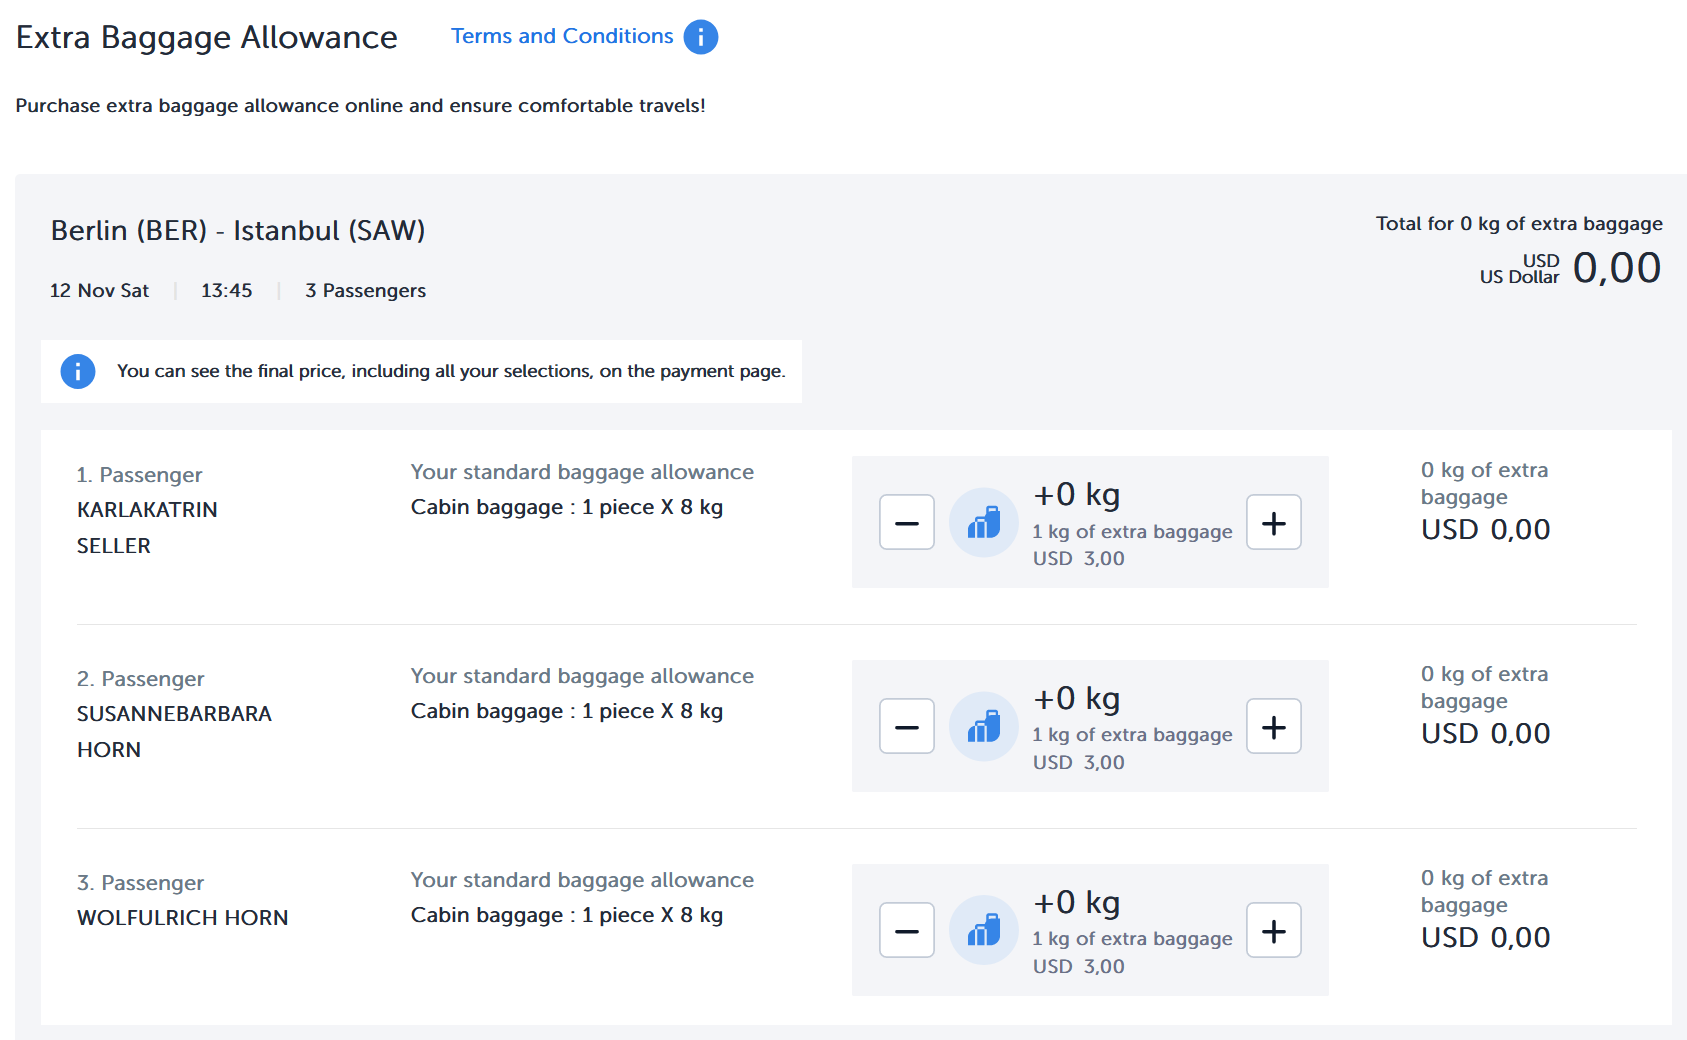Image resolution: width=1687 pixels, height=1040 pixels.
Task: Add extra baggage kg for Susannebarbara Horn
Action: pyautogui.click(x=1273, y=726)
